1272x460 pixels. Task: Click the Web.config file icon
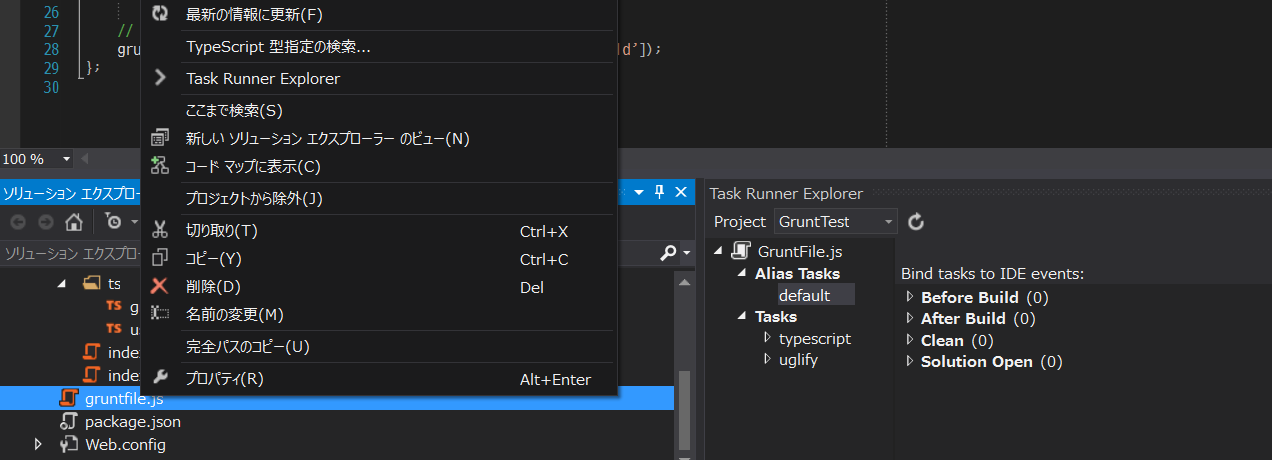pyautogui.click(x=69, y=444)
